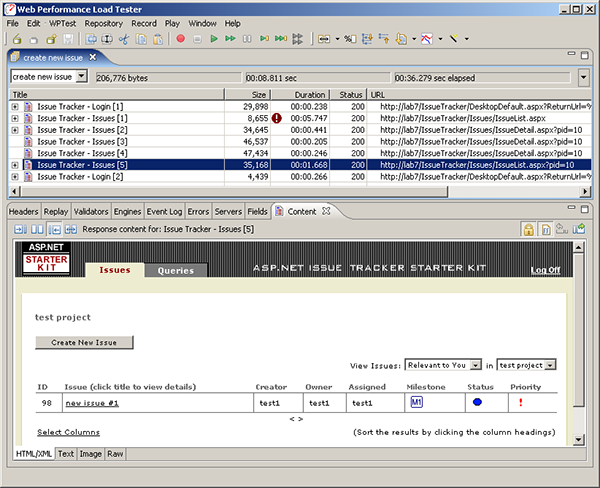Pause the replay using the pause icon
Image resolution: width=600 pixels, height=488 pixels.
[x=247, y=39]
